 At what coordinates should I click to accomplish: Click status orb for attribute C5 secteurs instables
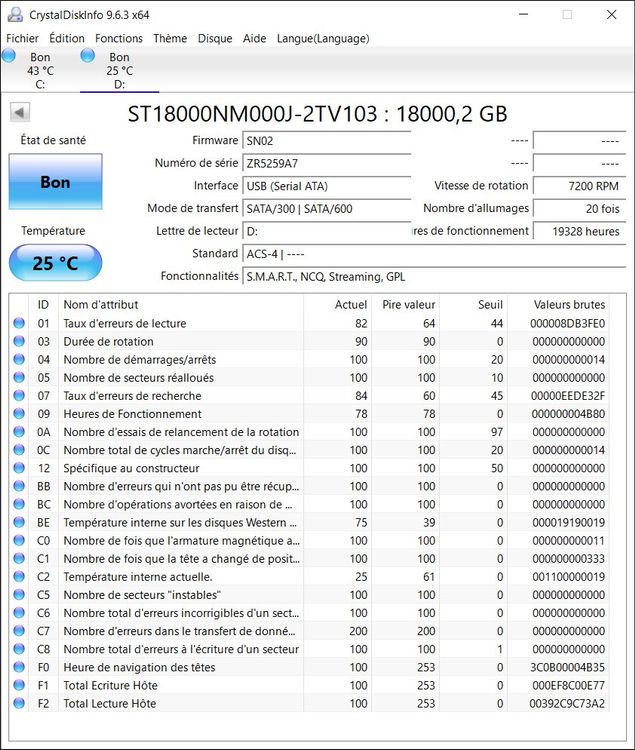tap(19, 595)
